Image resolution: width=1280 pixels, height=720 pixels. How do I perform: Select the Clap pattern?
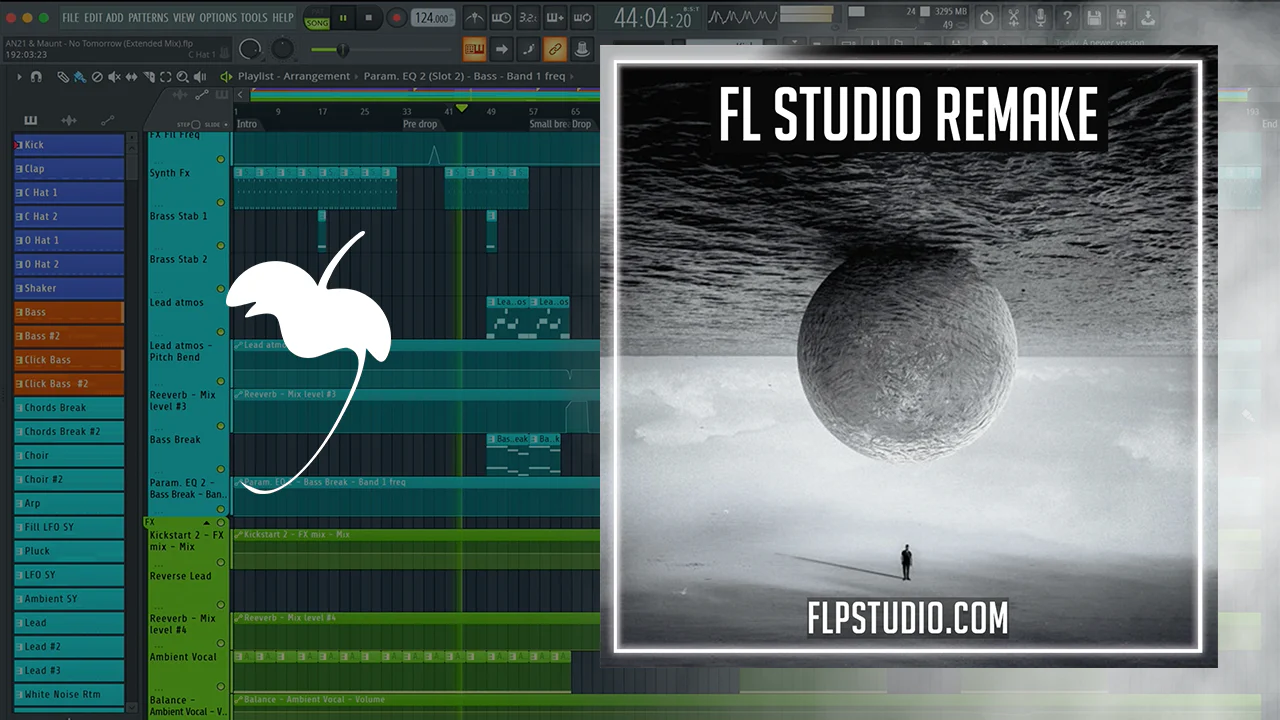(69, 169)
